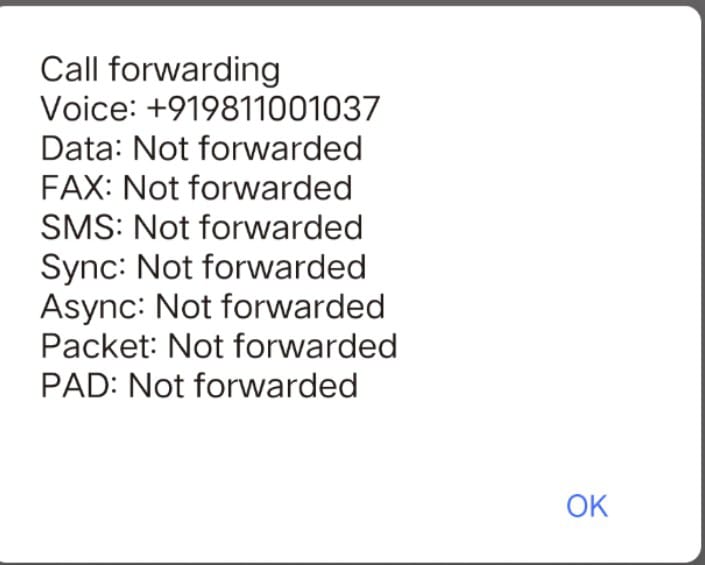Viewport: 705px width, 565px height.
Task: Click Not forwarded status beside Data
Action: [x=248, y=149]
